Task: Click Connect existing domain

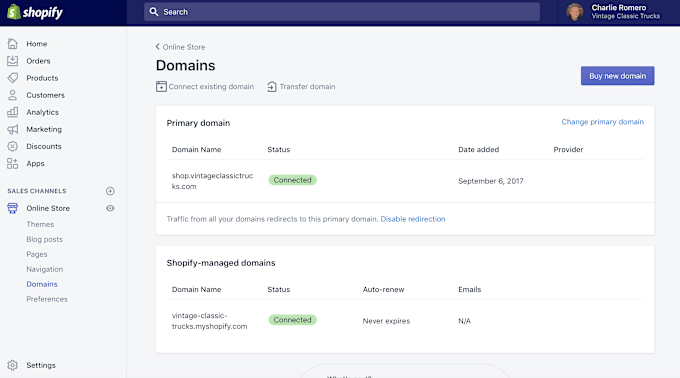Action: (211, 87)
